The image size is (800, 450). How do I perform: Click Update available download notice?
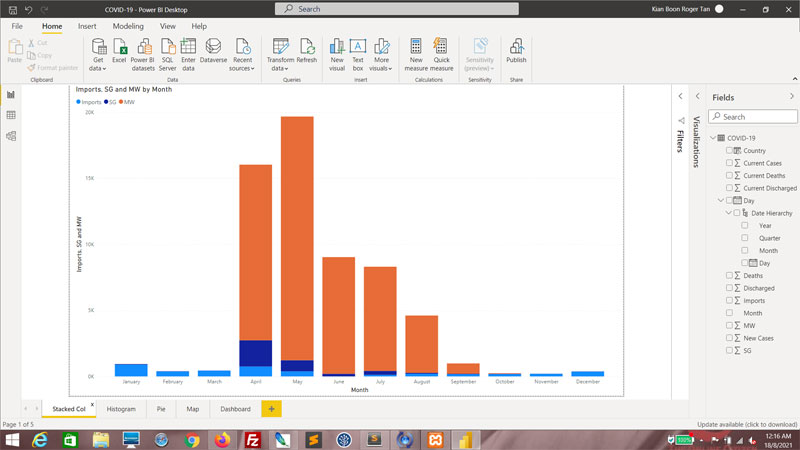pyautogui.click(x=747, y=424)
